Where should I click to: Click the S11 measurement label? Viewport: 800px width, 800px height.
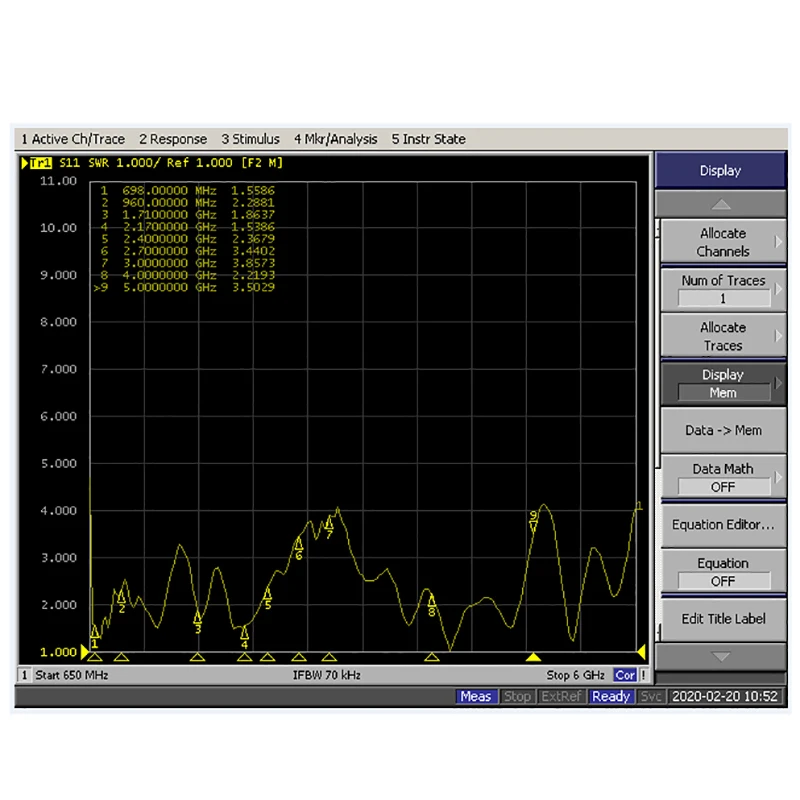click(69, 163)
